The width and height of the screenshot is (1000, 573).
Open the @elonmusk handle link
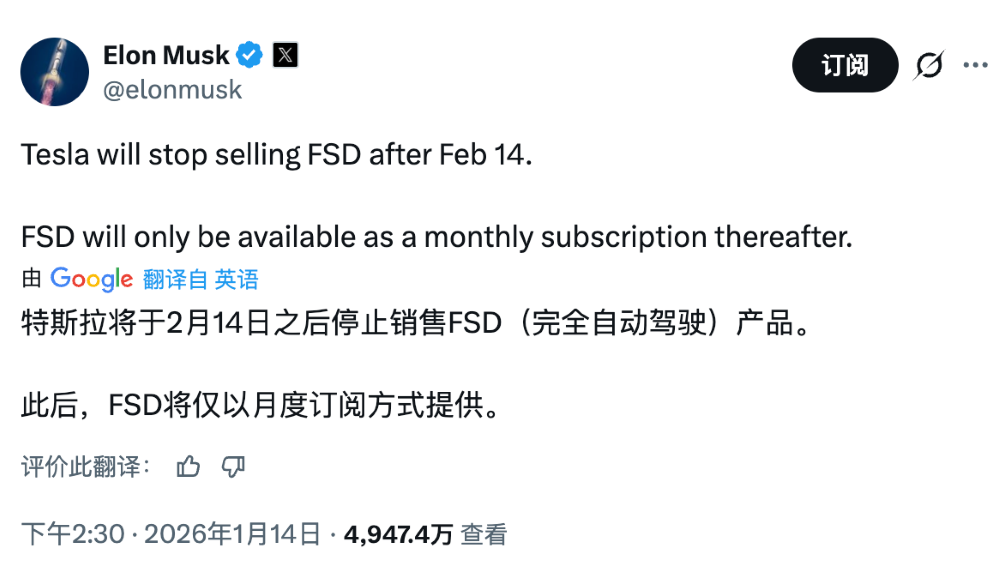coord(172,90)
